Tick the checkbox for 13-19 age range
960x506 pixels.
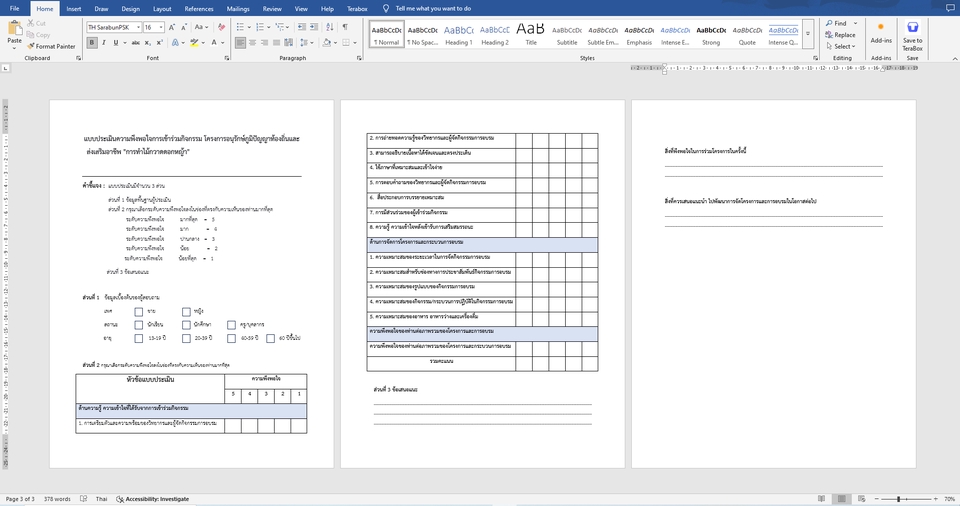[138, 338]
